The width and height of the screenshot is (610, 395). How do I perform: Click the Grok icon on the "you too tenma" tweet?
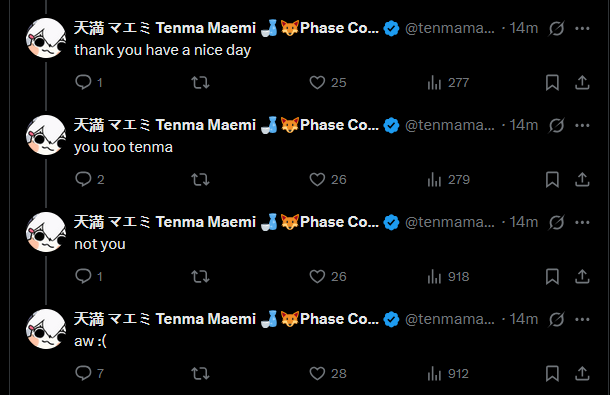coord(556,125)
